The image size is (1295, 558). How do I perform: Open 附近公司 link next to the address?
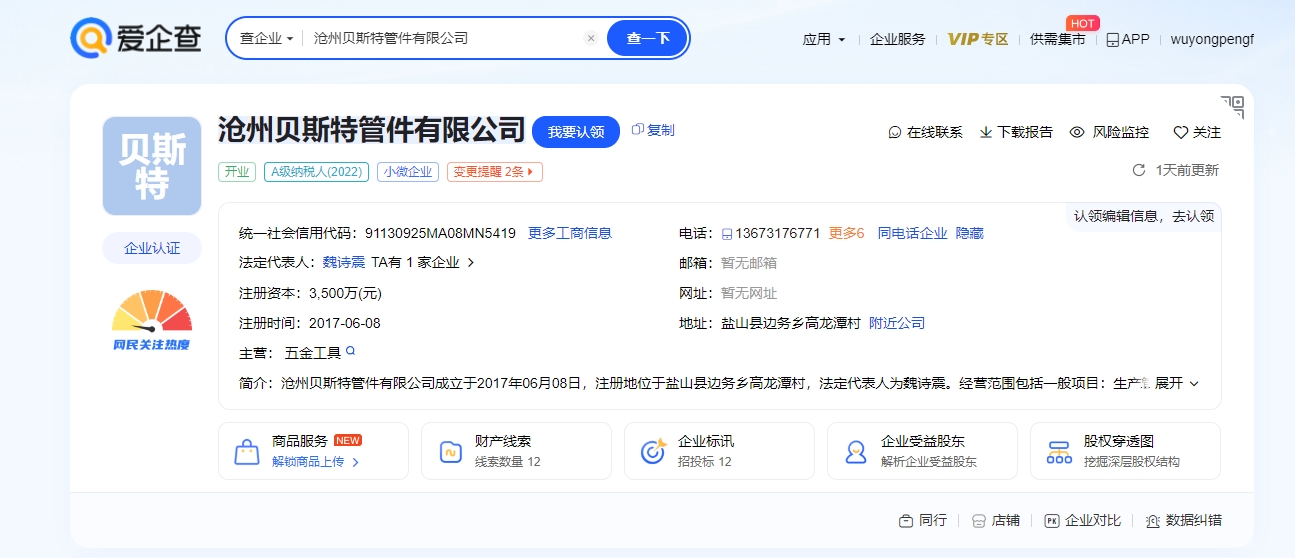tap(897, 323)
